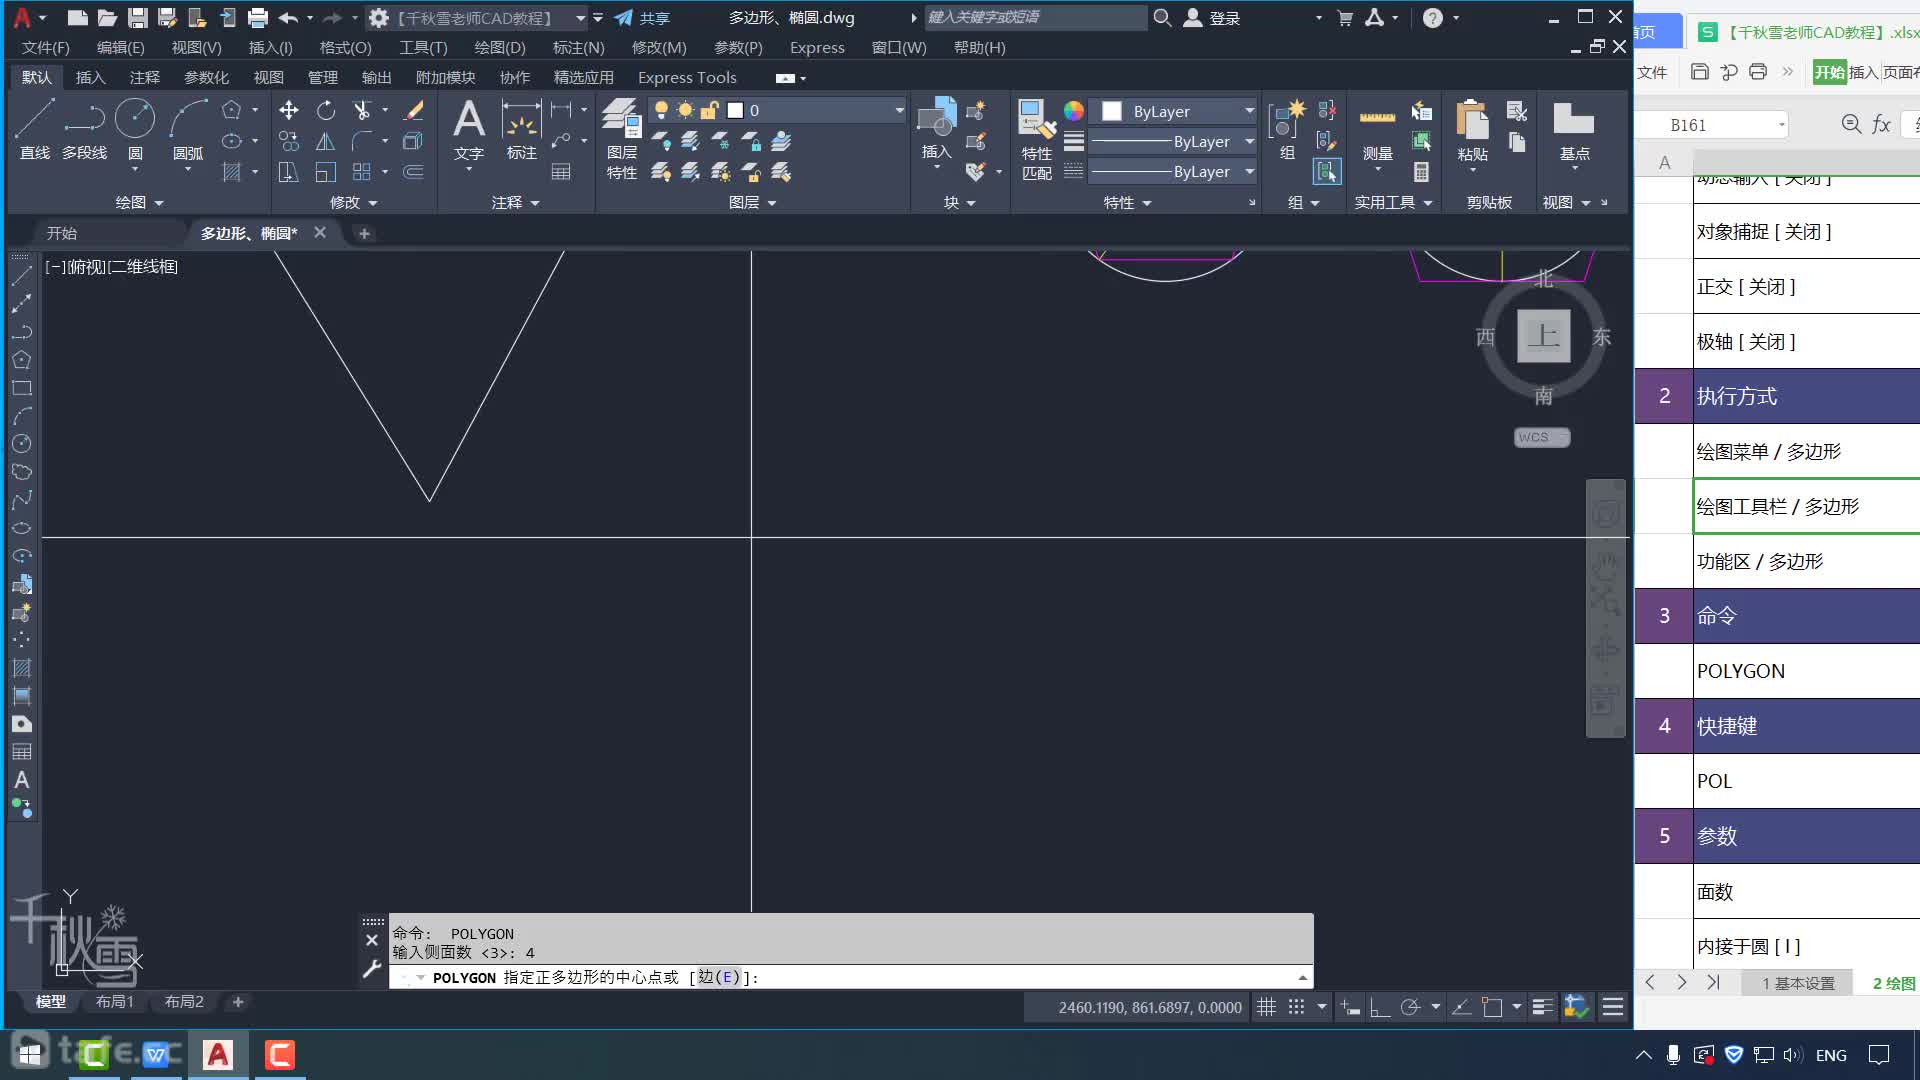Click the WCS button under the view cube

point(1541,437)
